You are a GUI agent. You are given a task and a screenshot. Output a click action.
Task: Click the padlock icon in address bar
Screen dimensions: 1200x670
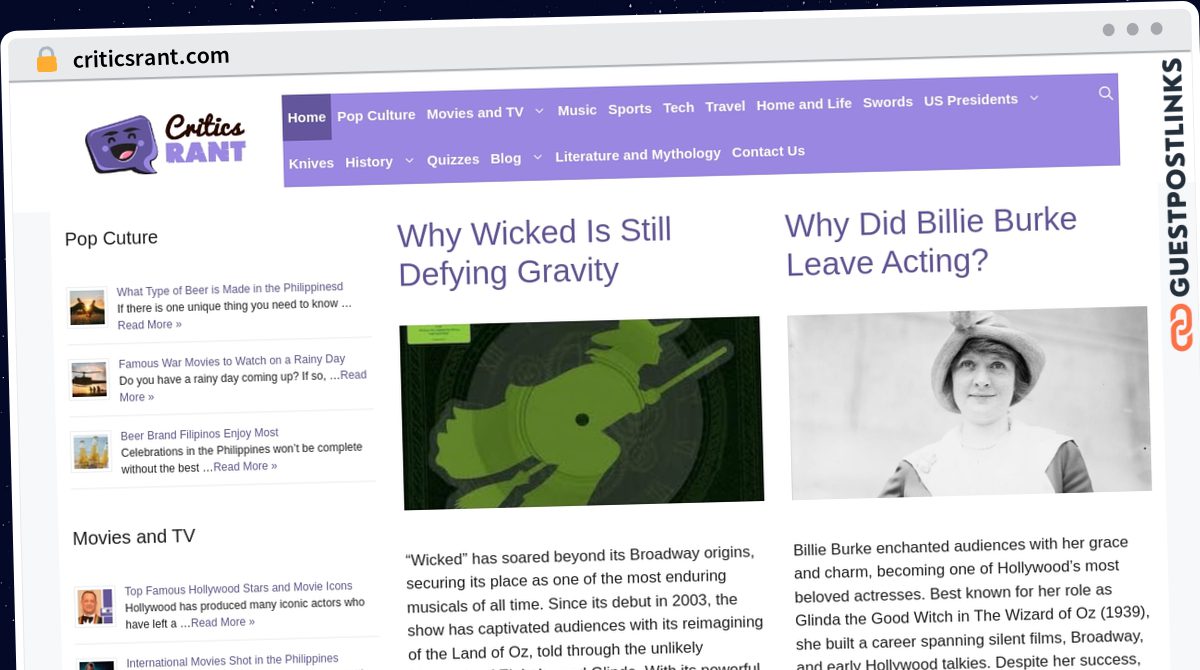click(47, 60)
